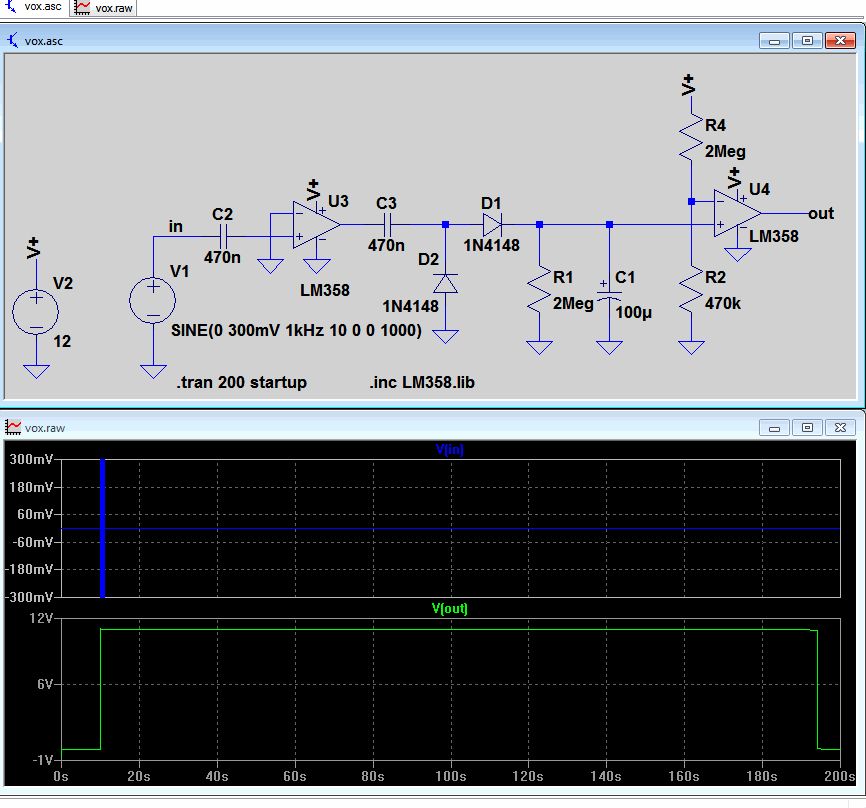Click the .tran 200 startup directive
The height and width of the screenshot is (808, 866).
(x=241, y=383)
